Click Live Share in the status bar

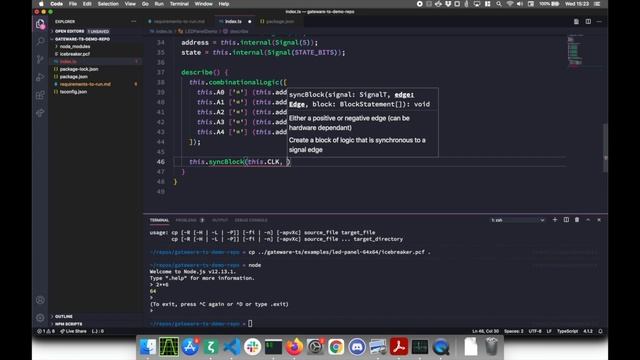point(73,331)
